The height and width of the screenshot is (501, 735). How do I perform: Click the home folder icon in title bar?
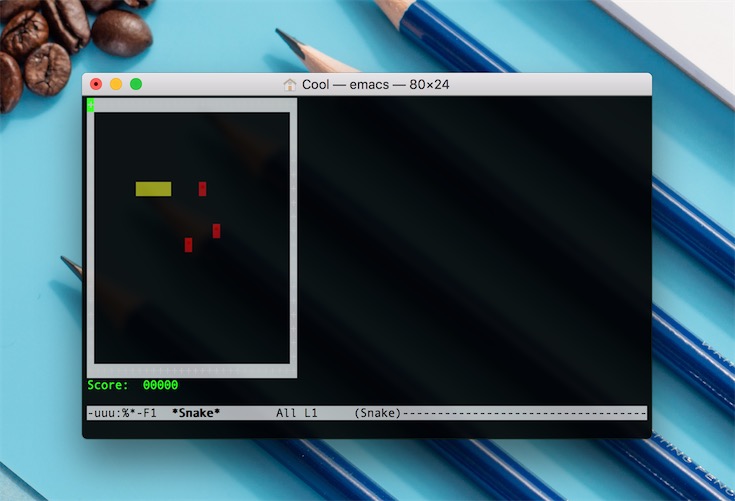[290, 85]
